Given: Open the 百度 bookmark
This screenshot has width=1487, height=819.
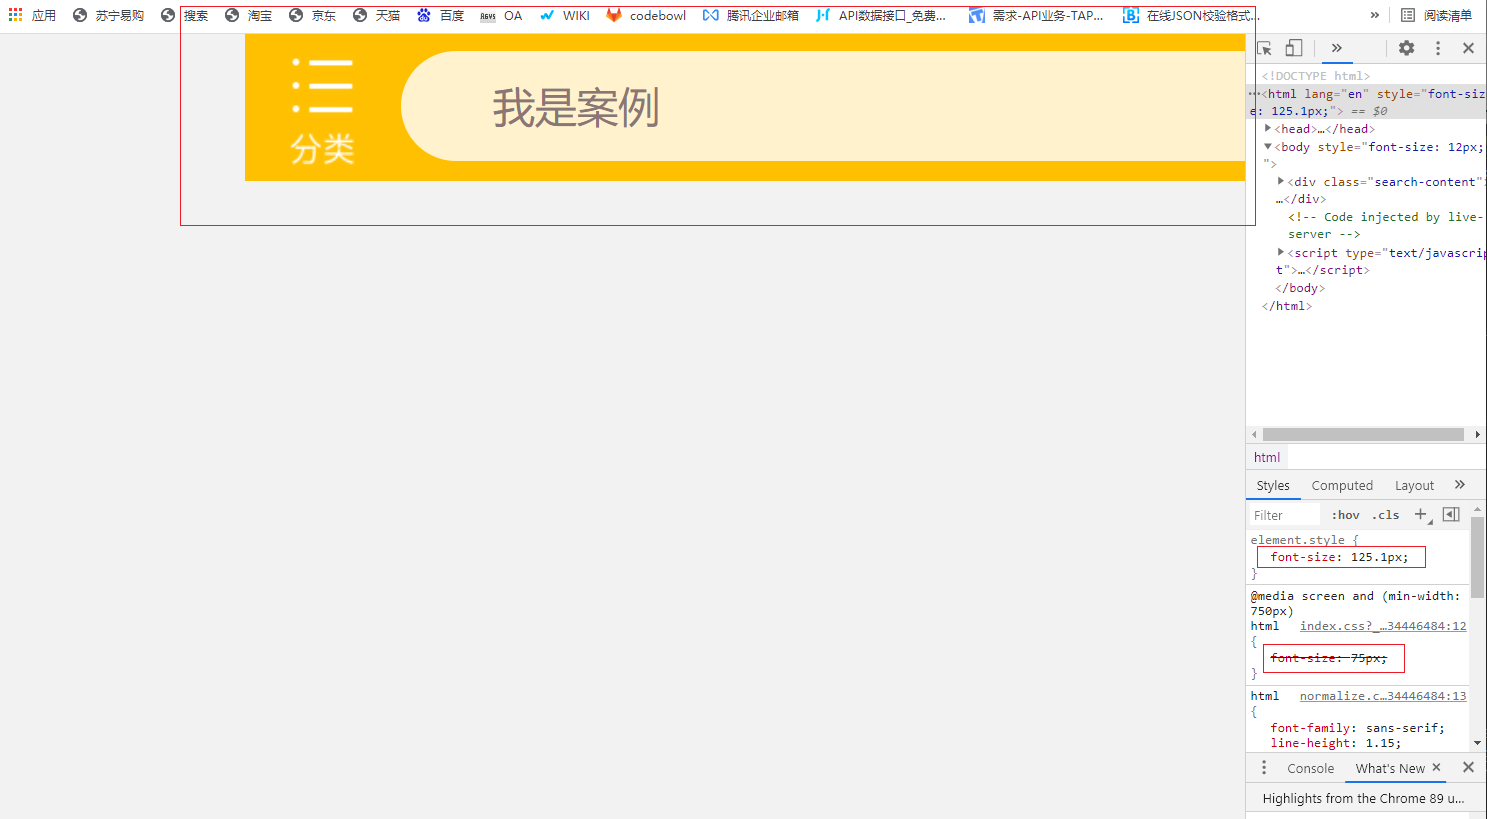Looking at the screenshot, I should tap(440, 15).
